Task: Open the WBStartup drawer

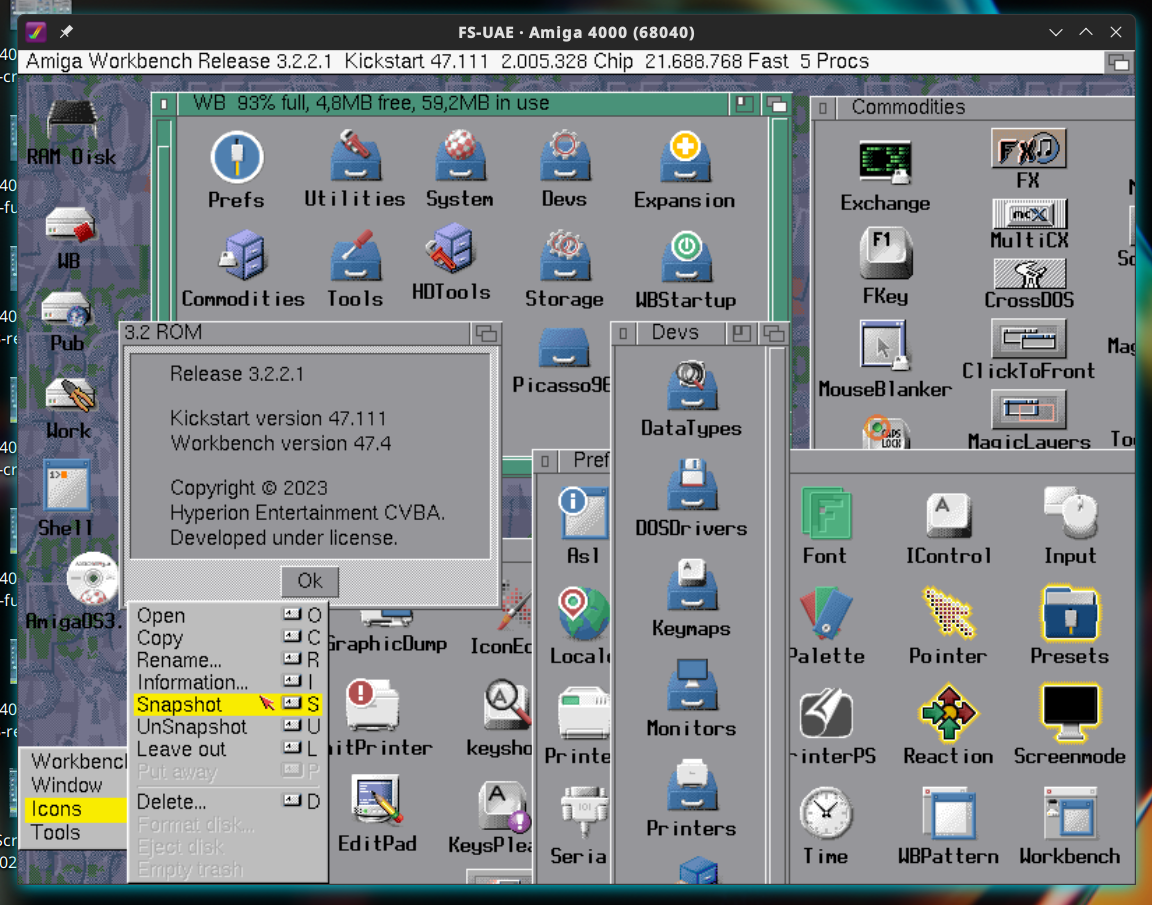Action: (x=685, y=259)
